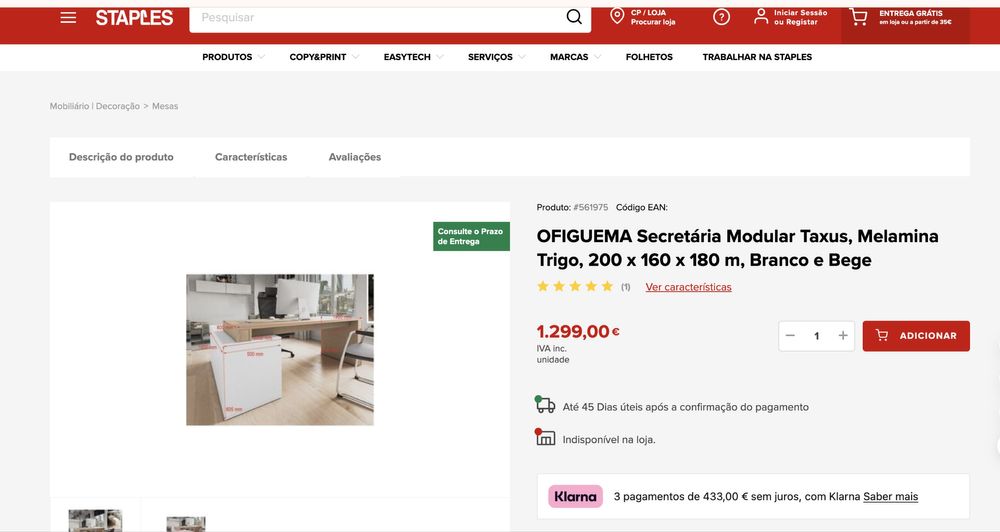Click Até 45 Dias úteis delivery text

click(686, 407)
